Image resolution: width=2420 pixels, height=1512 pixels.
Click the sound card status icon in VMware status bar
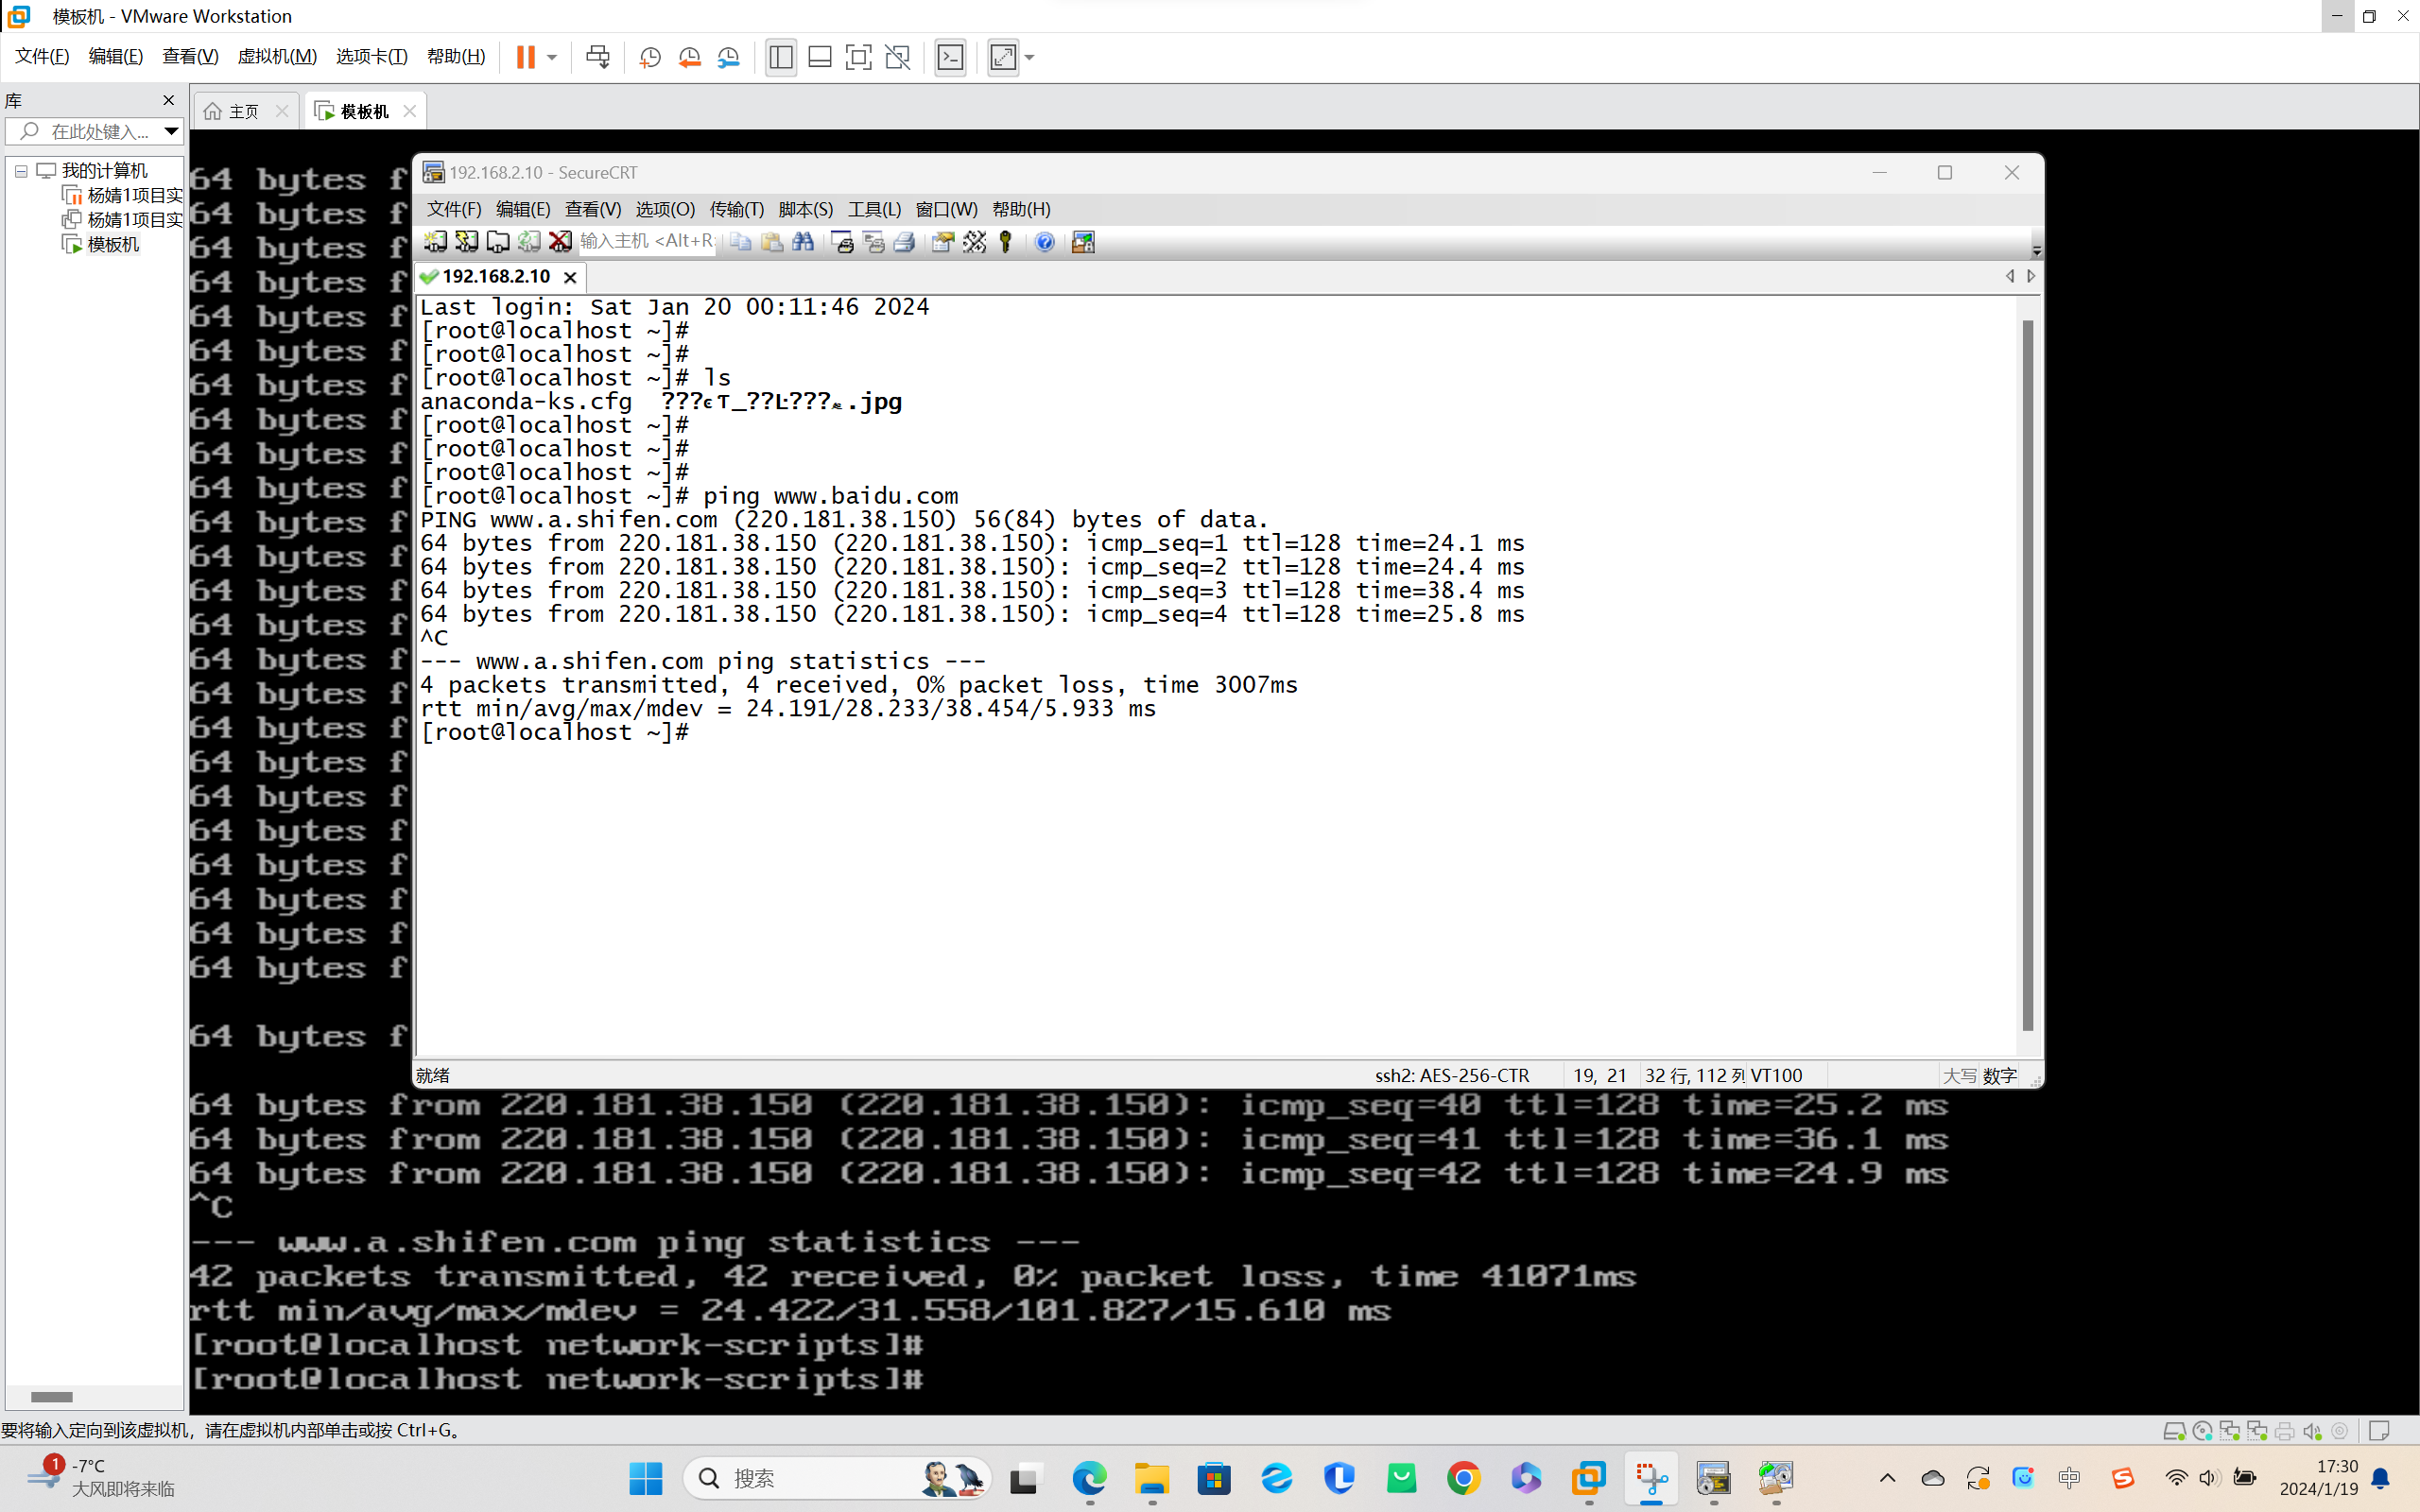2311,1431
